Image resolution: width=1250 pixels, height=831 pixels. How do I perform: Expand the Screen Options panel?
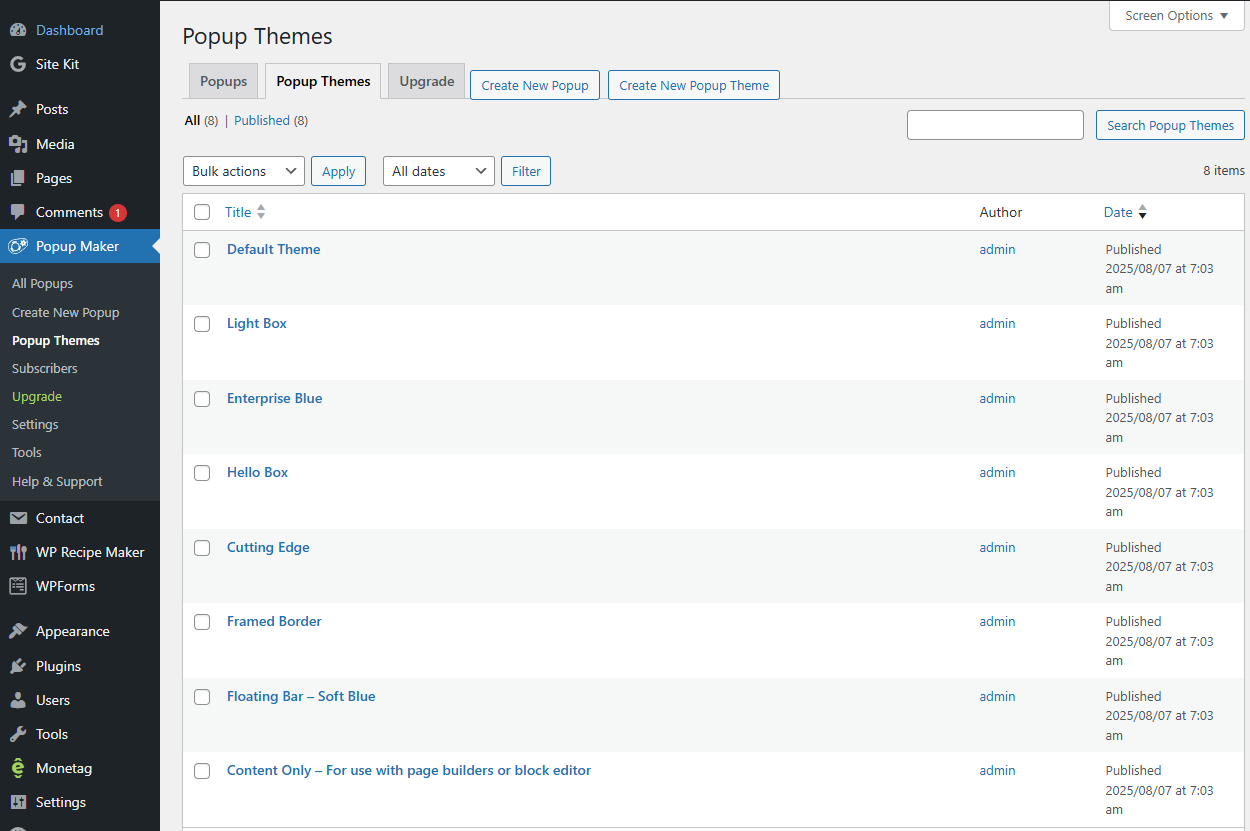(x=1176, y=16)
